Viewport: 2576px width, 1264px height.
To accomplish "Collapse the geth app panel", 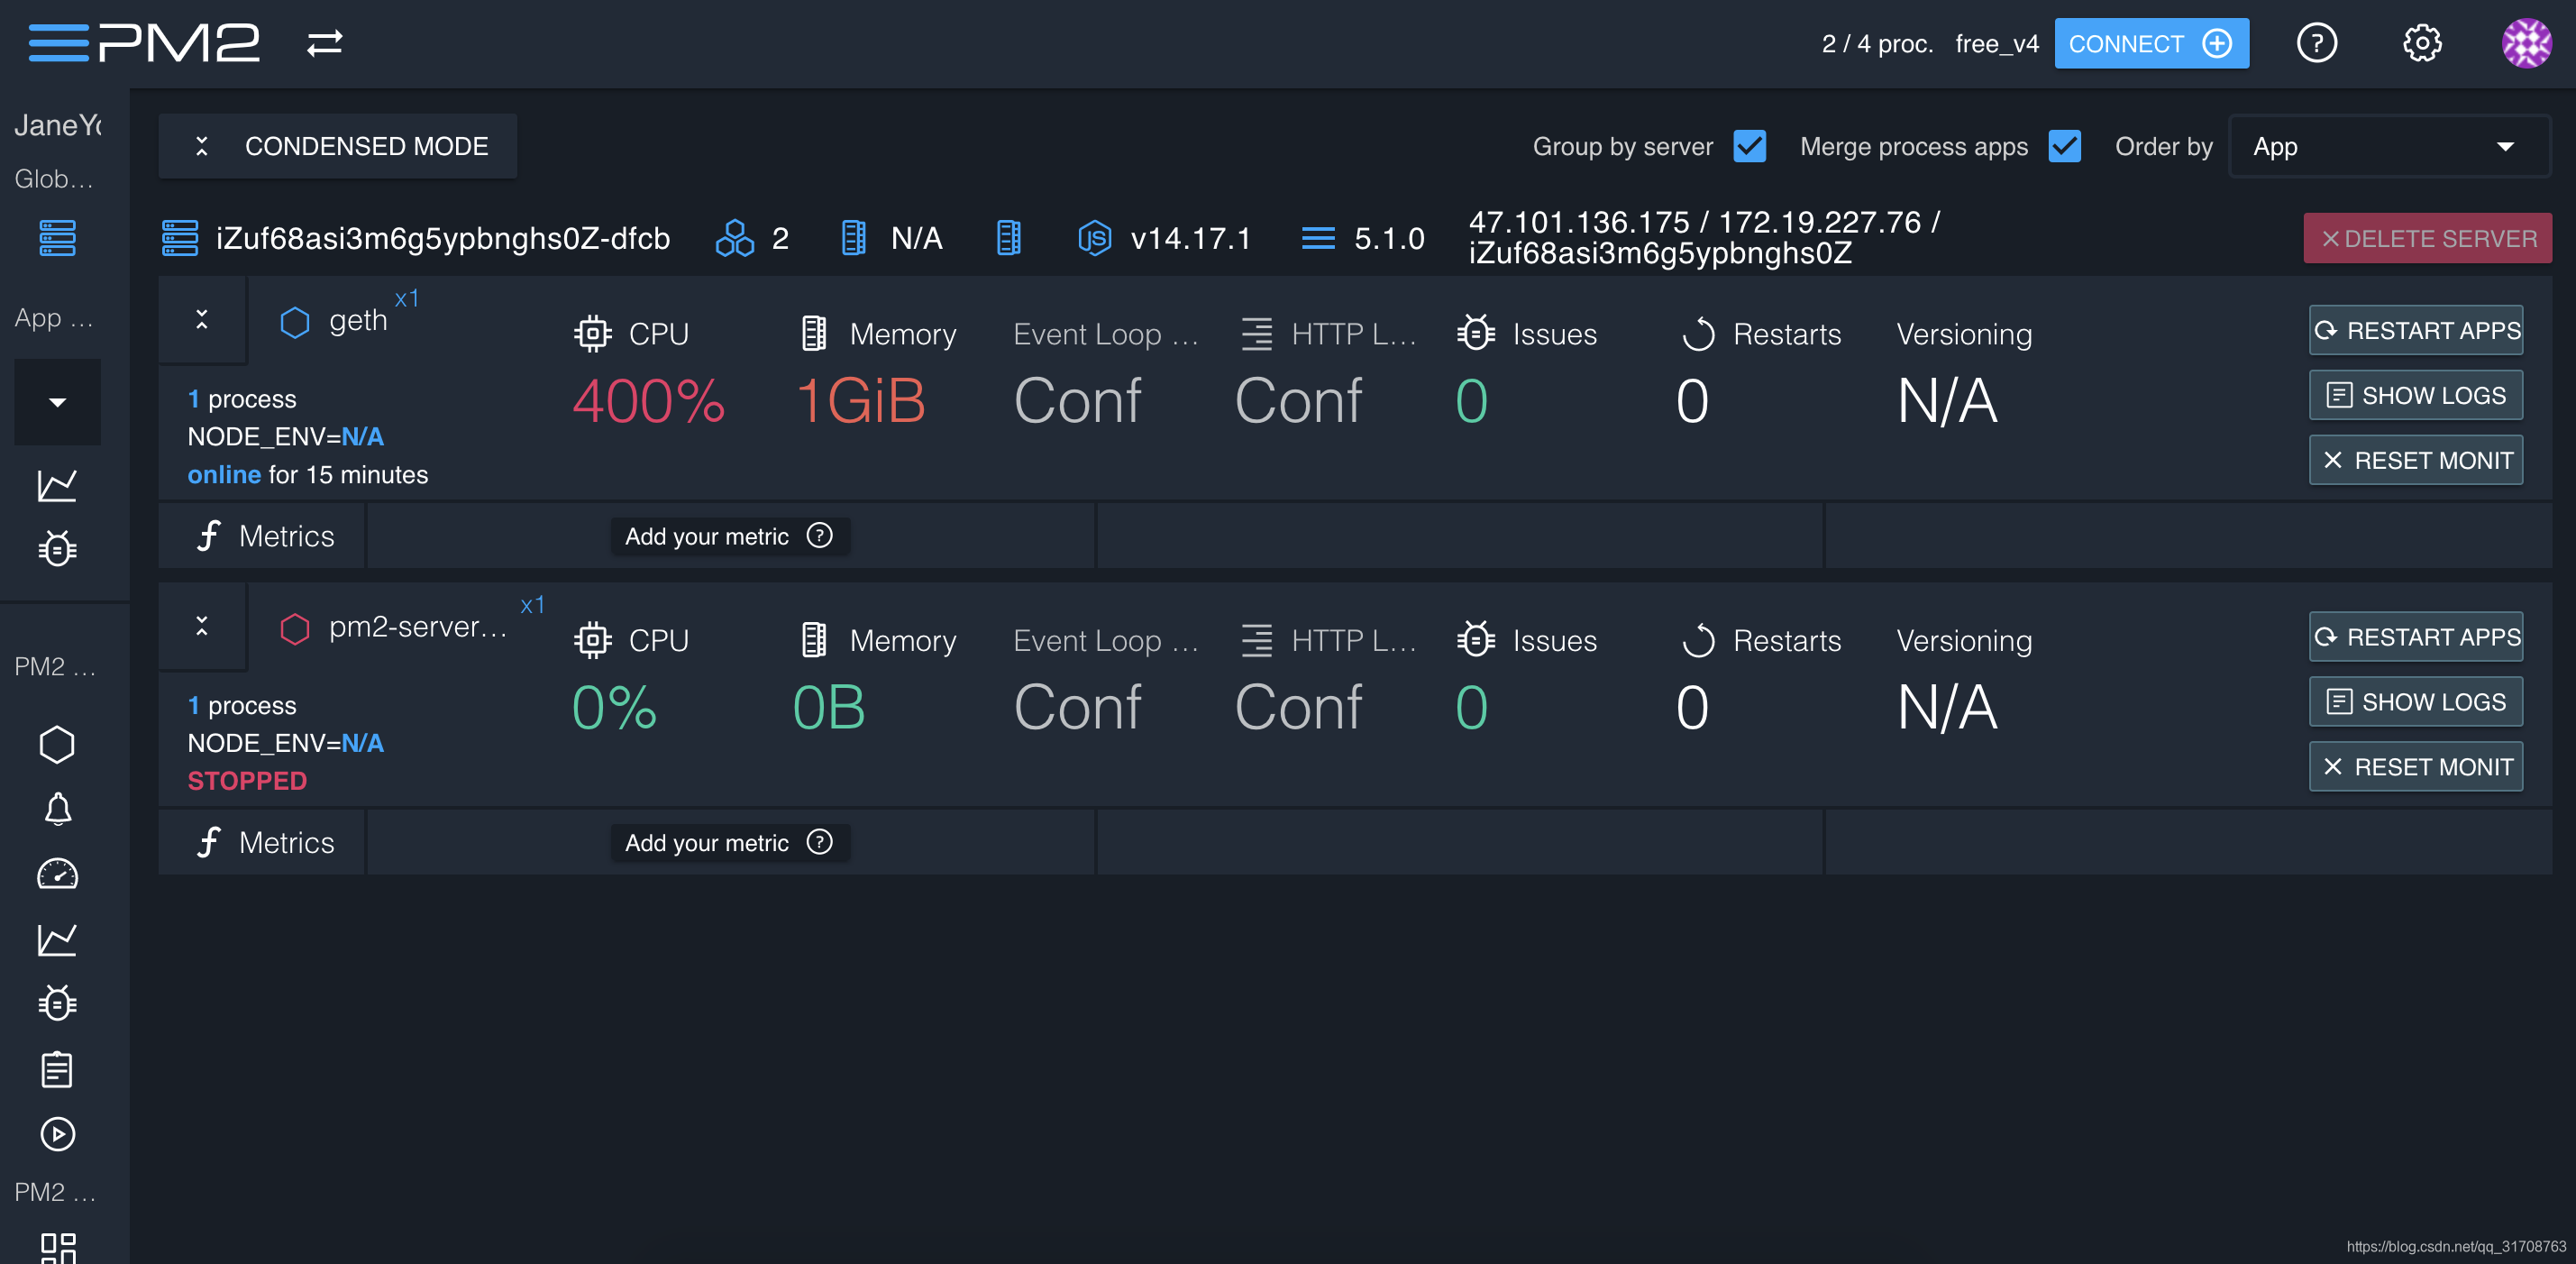I will [x=202, y=320].
